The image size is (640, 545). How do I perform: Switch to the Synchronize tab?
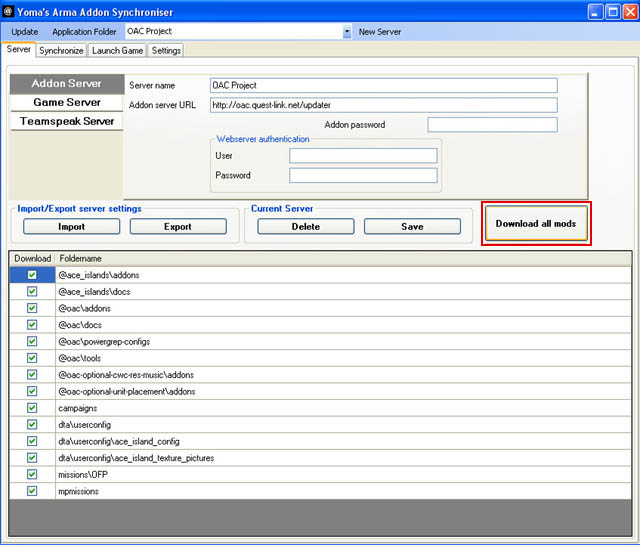pyautogui.click(x=61, y=50)
